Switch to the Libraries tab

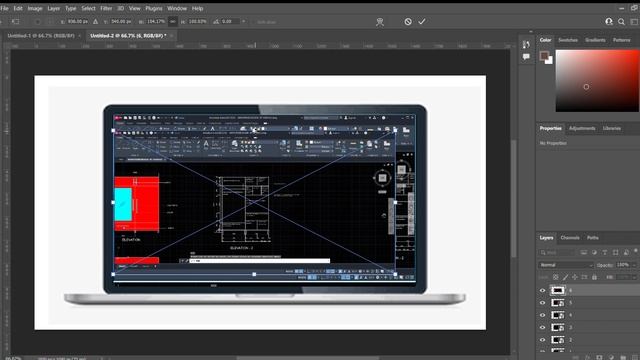click(612, 129)
